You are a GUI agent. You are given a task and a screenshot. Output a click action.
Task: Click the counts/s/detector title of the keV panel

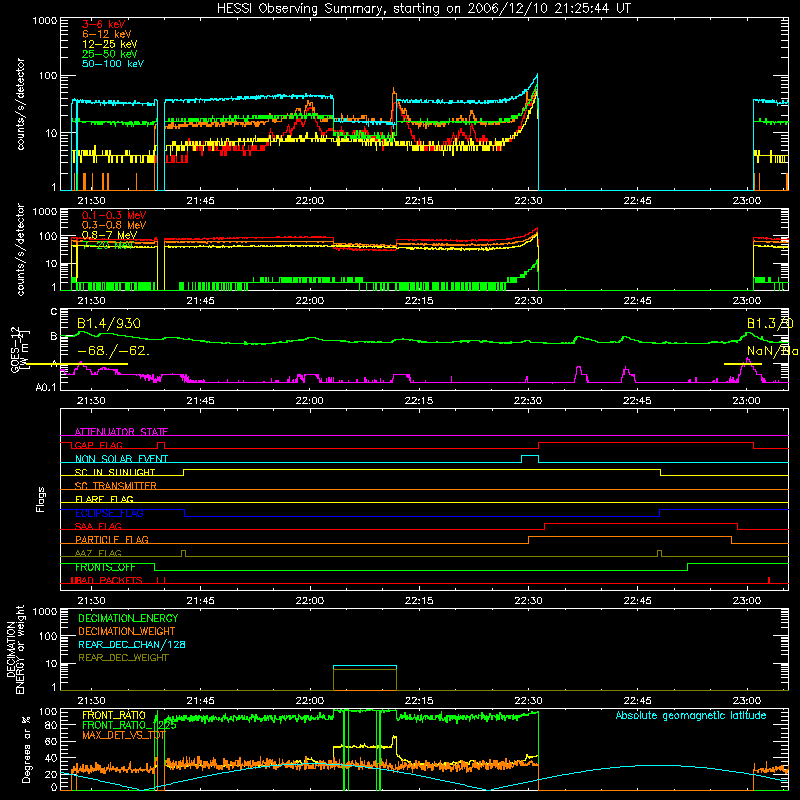coord(21,104)
